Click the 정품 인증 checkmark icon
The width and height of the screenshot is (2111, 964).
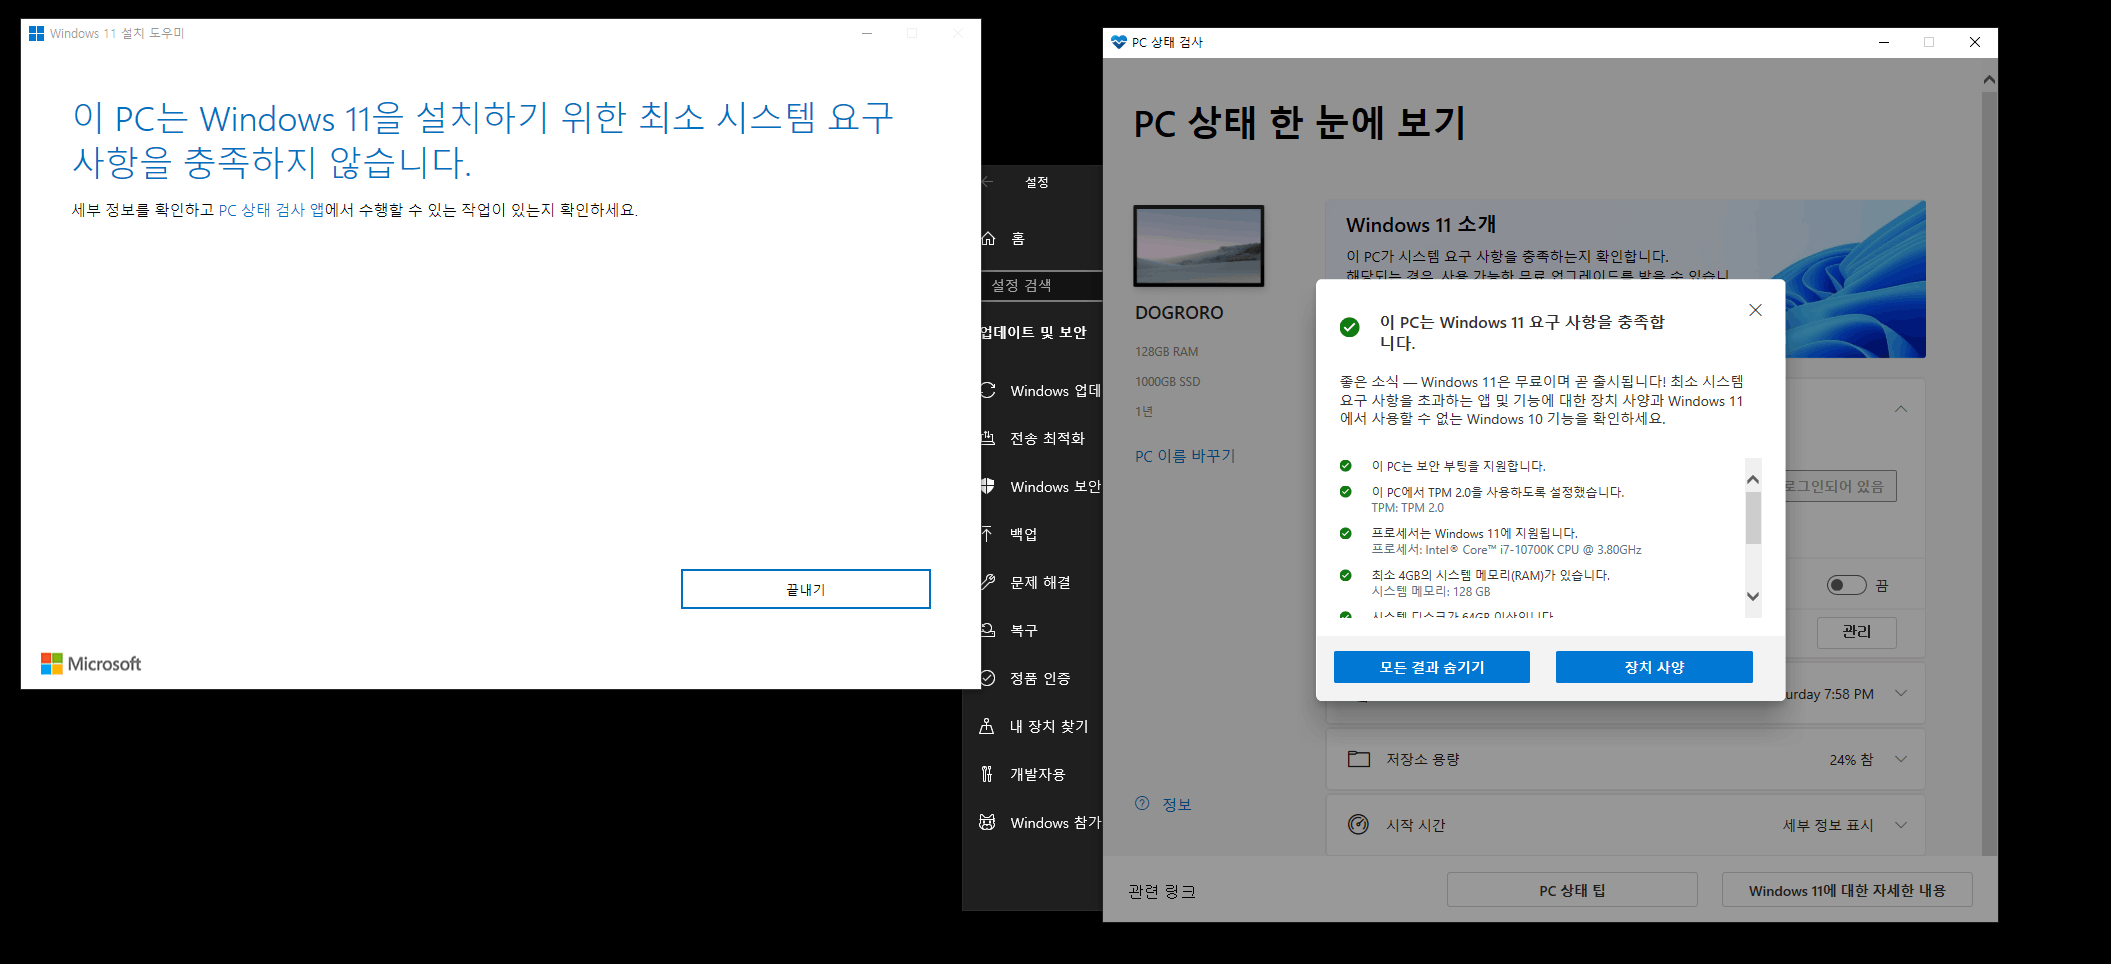tap(987, 678)
